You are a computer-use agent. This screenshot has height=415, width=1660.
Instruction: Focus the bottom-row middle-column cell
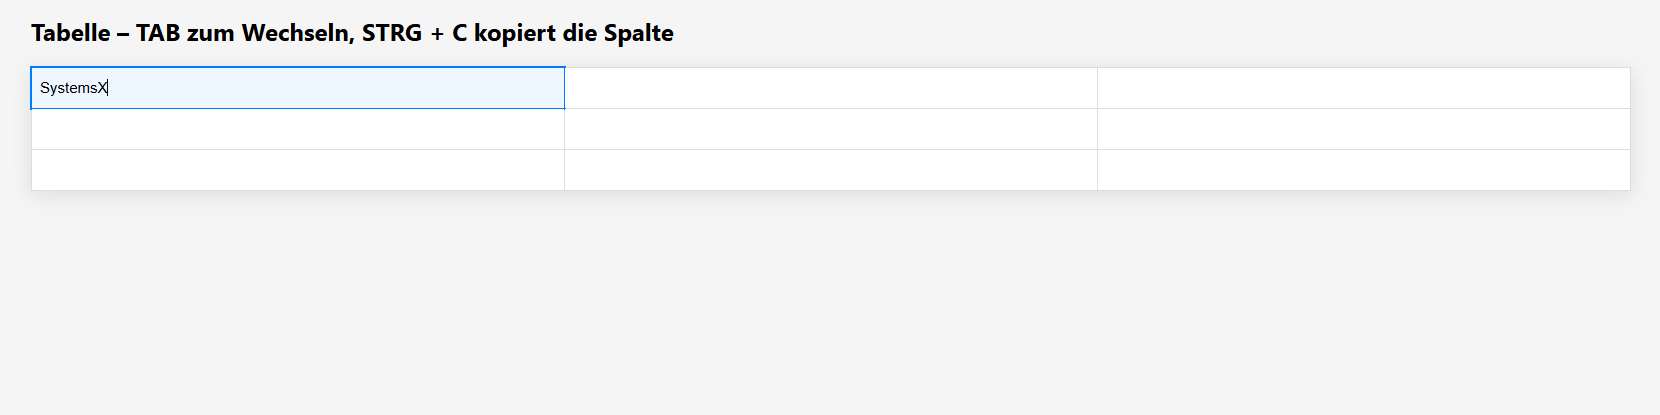pos(830,170)
